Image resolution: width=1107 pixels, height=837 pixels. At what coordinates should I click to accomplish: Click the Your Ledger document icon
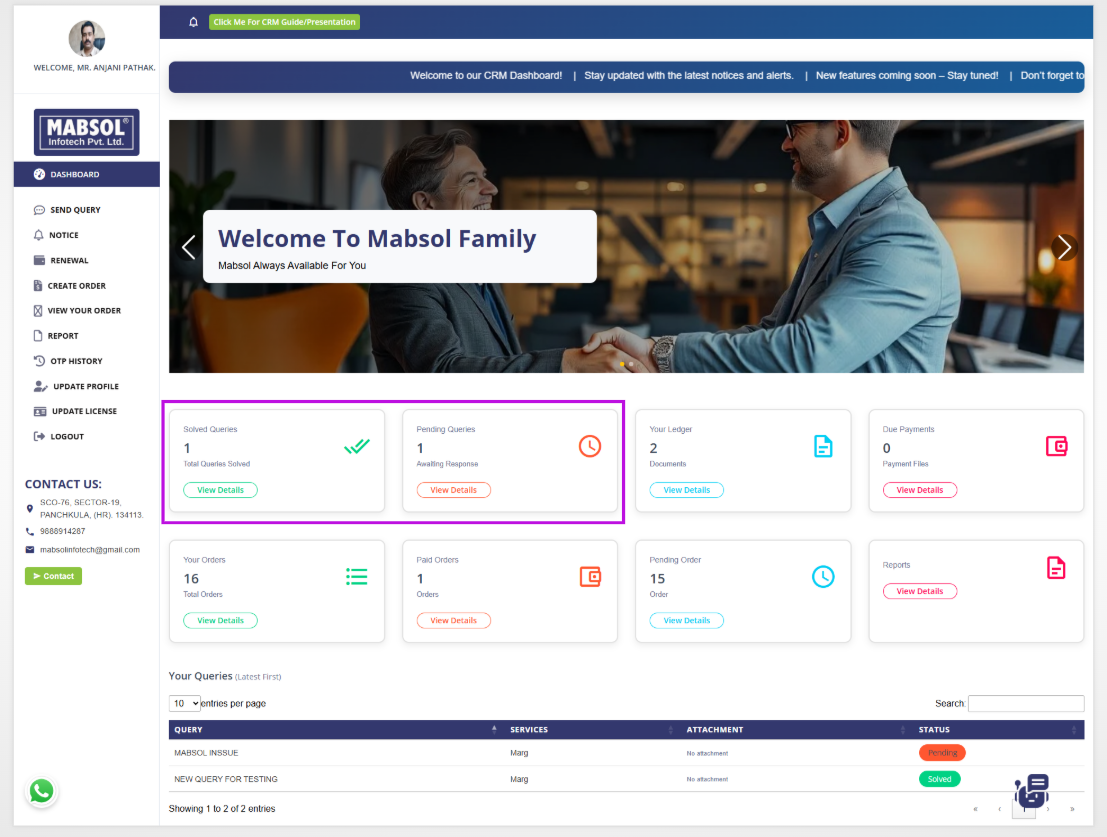click(823, 446)
